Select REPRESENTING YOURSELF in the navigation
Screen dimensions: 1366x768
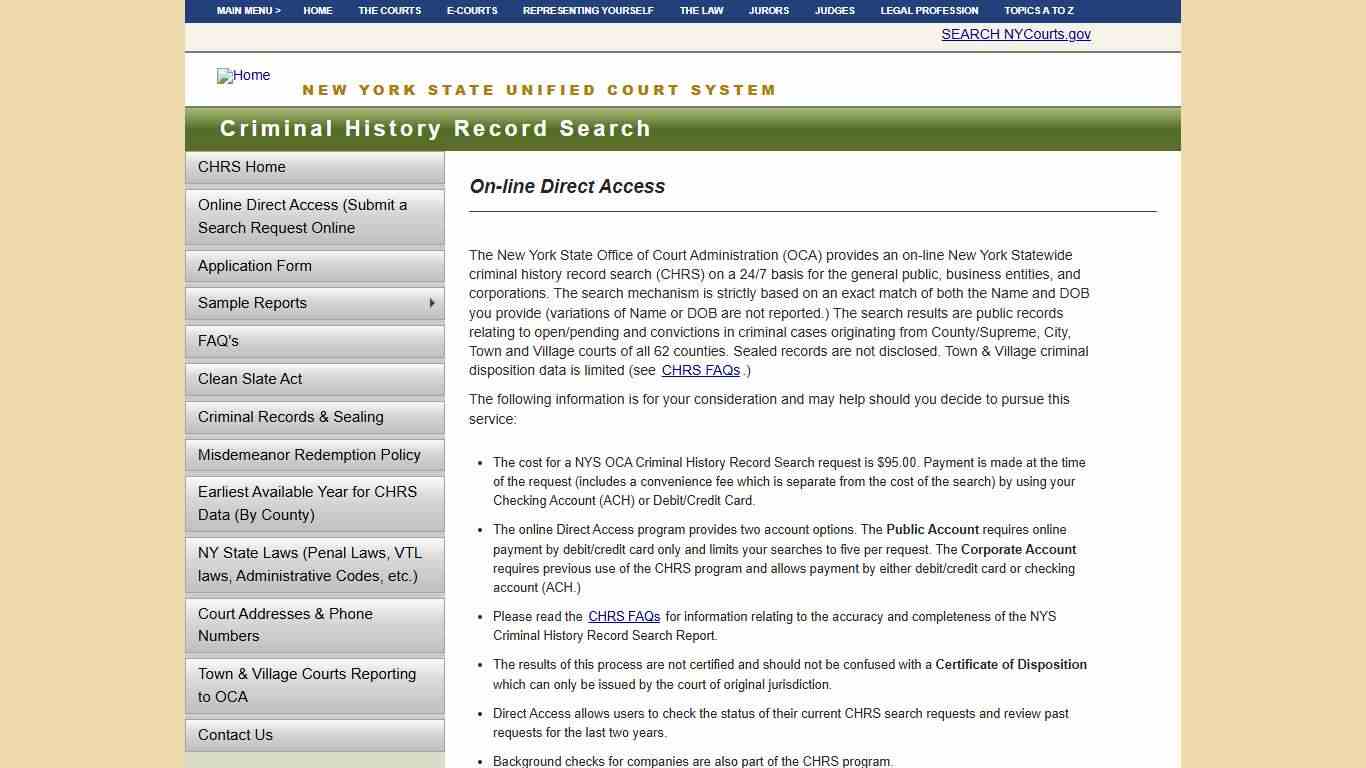click(x=587, y=11)
